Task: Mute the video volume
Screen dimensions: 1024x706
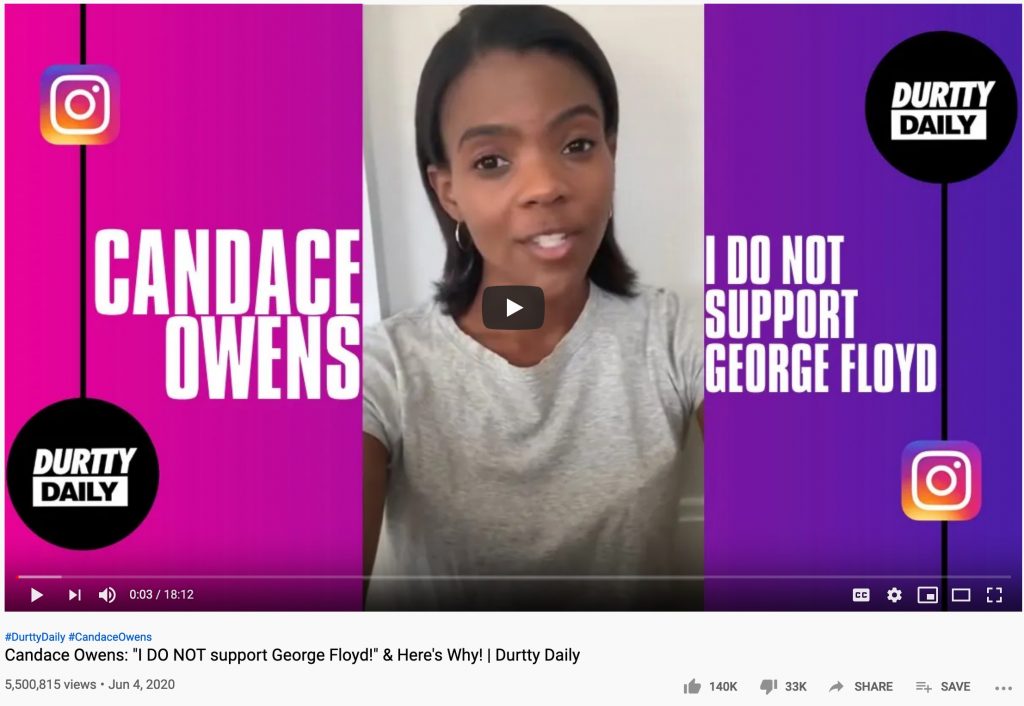Action: pos(107,595)
